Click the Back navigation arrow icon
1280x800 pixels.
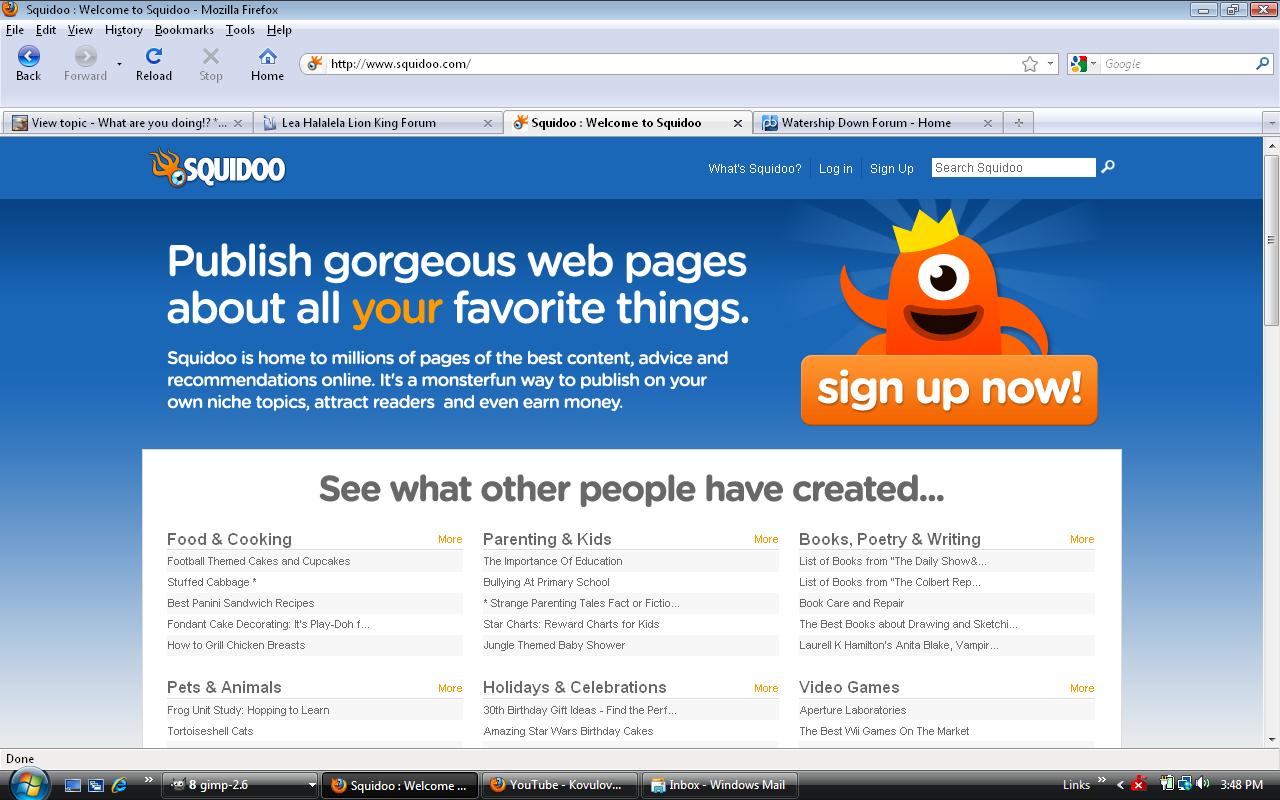coord(28,57)
